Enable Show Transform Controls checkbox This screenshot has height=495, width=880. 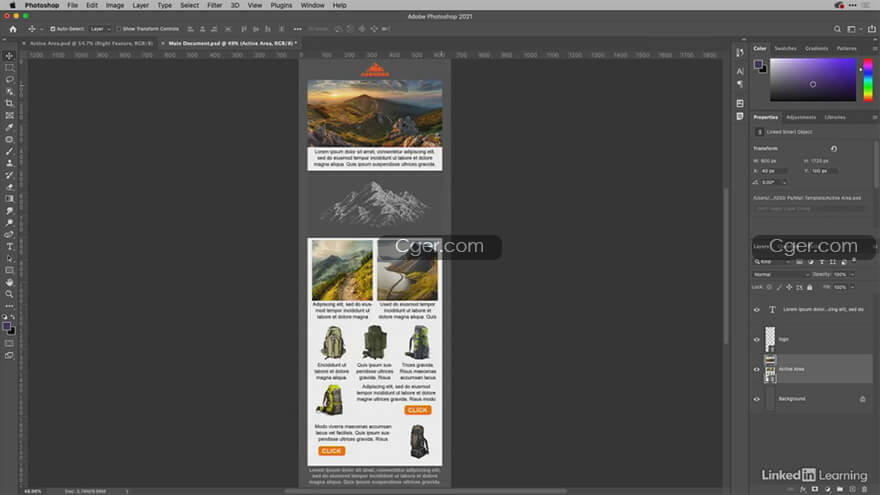(119, 29)
